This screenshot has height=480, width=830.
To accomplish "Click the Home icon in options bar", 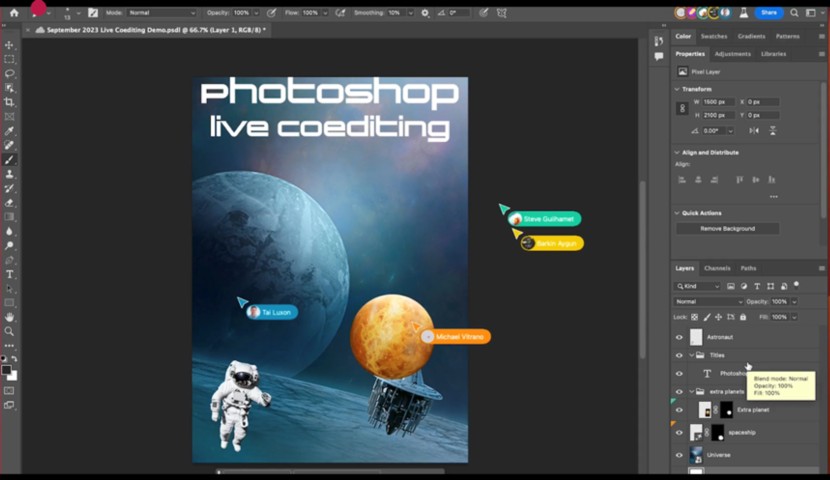I will [13, 13].
